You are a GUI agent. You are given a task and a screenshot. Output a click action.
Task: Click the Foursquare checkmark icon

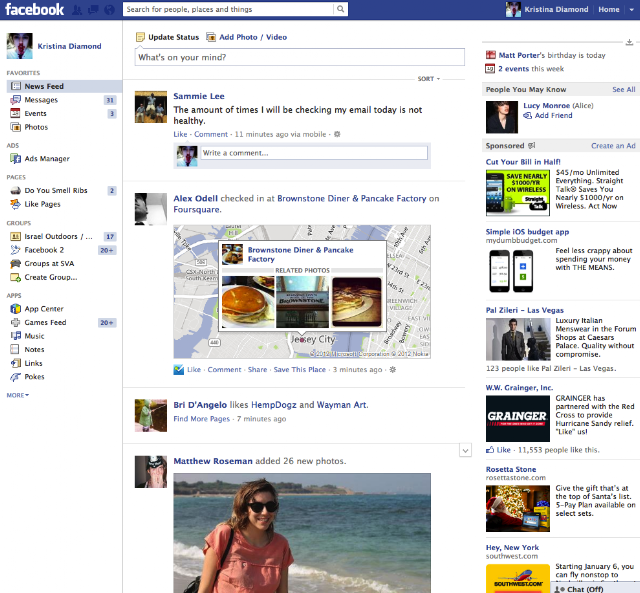pyautogui.click(x=178, y=370)
